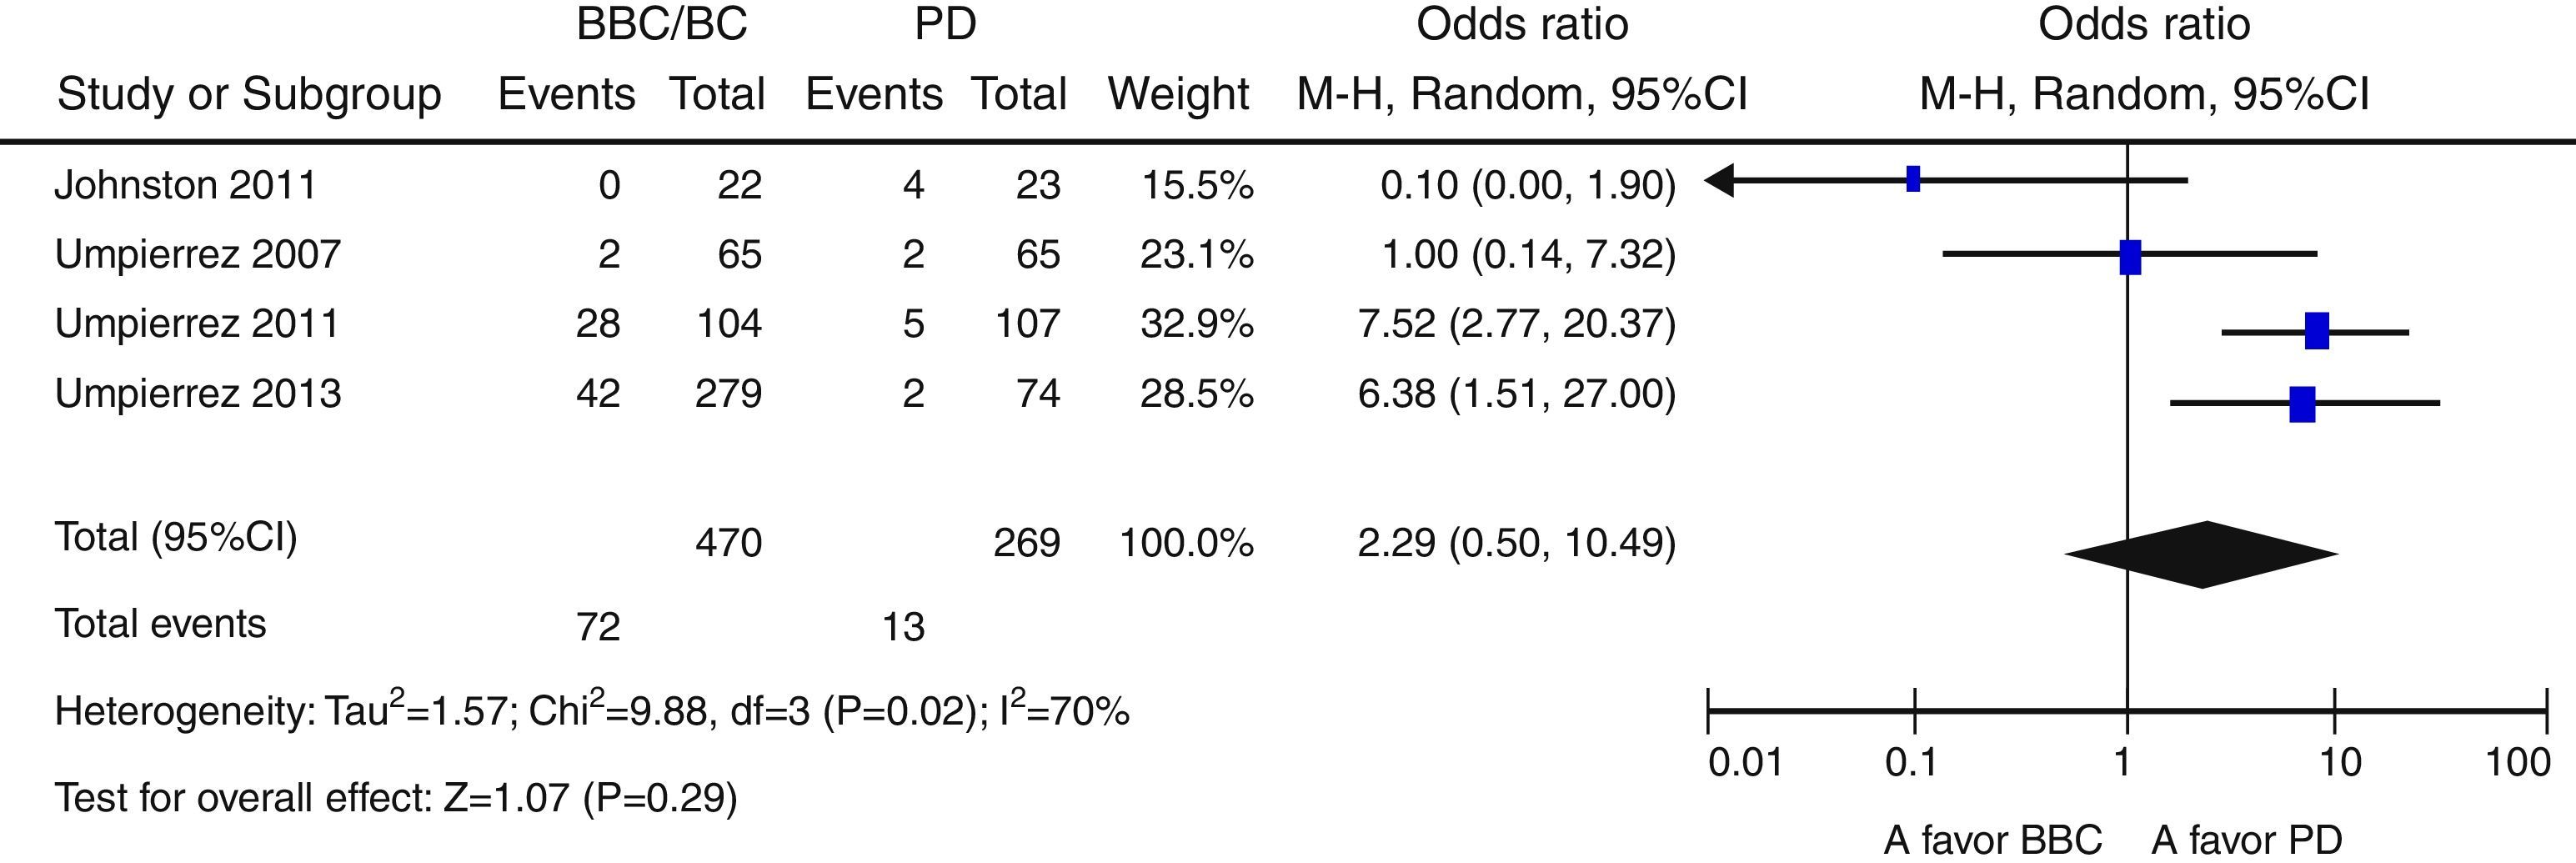Click the Umpierrez 2007 blue square marker
The height and width of the screenshot is (863, 2576).
2130,257
